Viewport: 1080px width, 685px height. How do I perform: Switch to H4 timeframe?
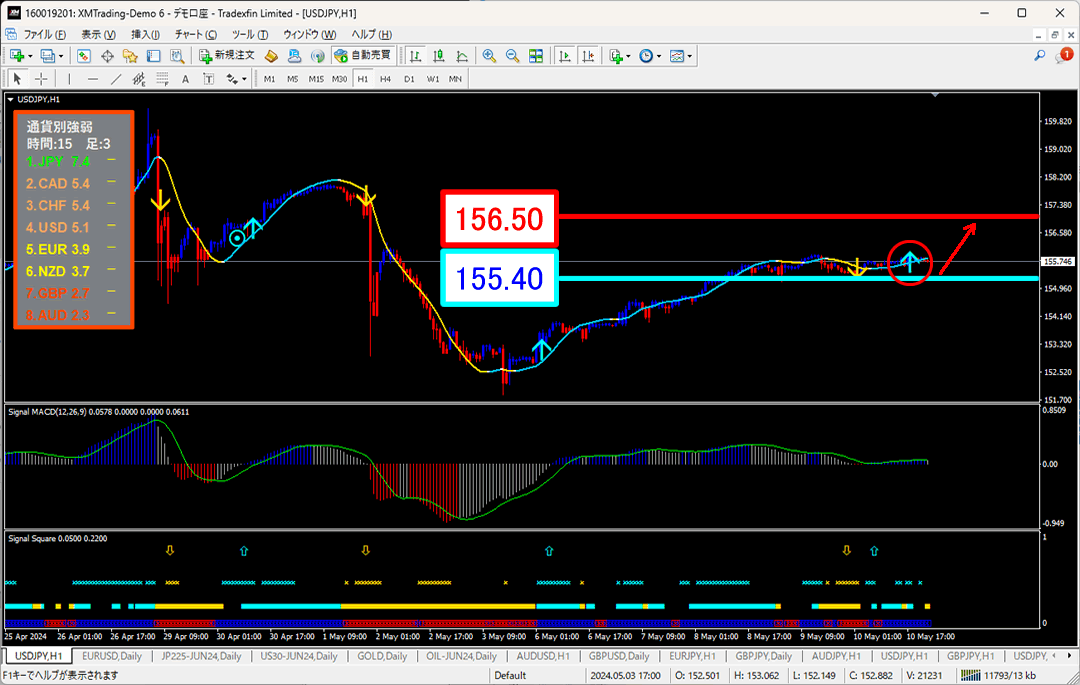coord(386,79)
